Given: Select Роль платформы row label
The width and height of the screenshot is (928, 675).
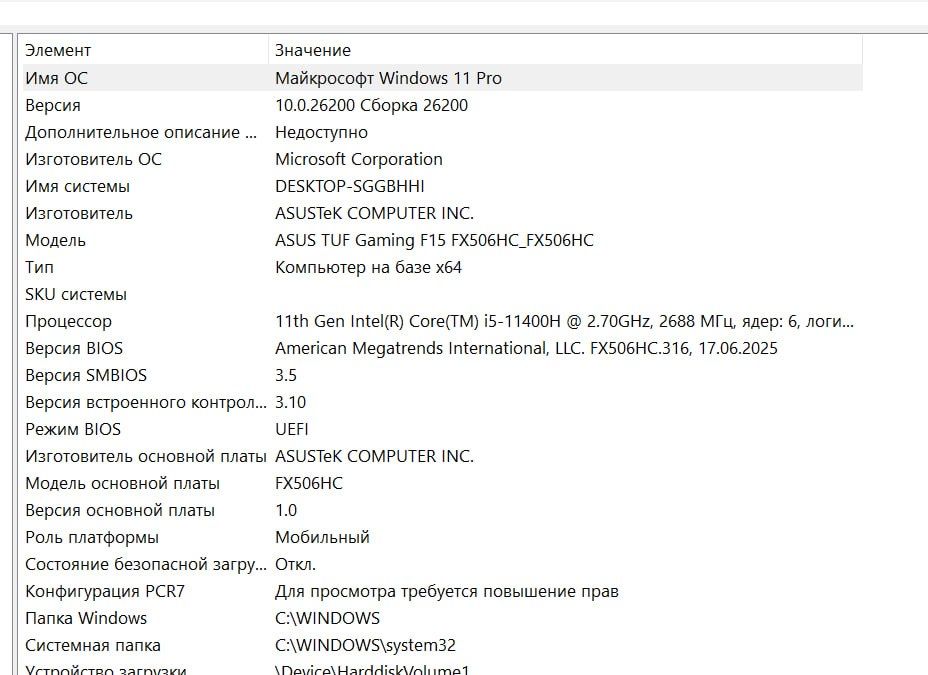Looking at the screenshot, I should coord(92,538).
